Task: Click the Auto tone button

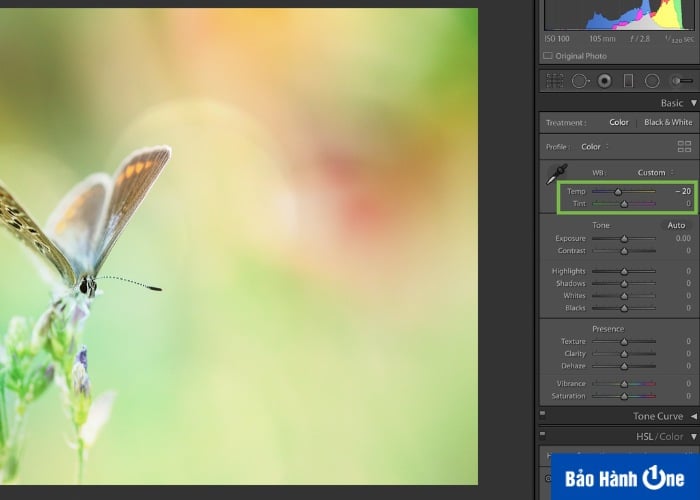Action: click(x=676, y=225)
